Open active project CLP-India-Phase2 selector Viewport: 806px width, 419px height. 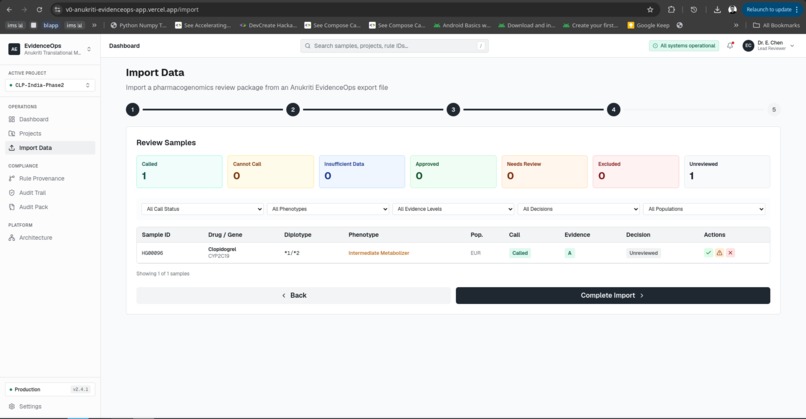[50, 85]
